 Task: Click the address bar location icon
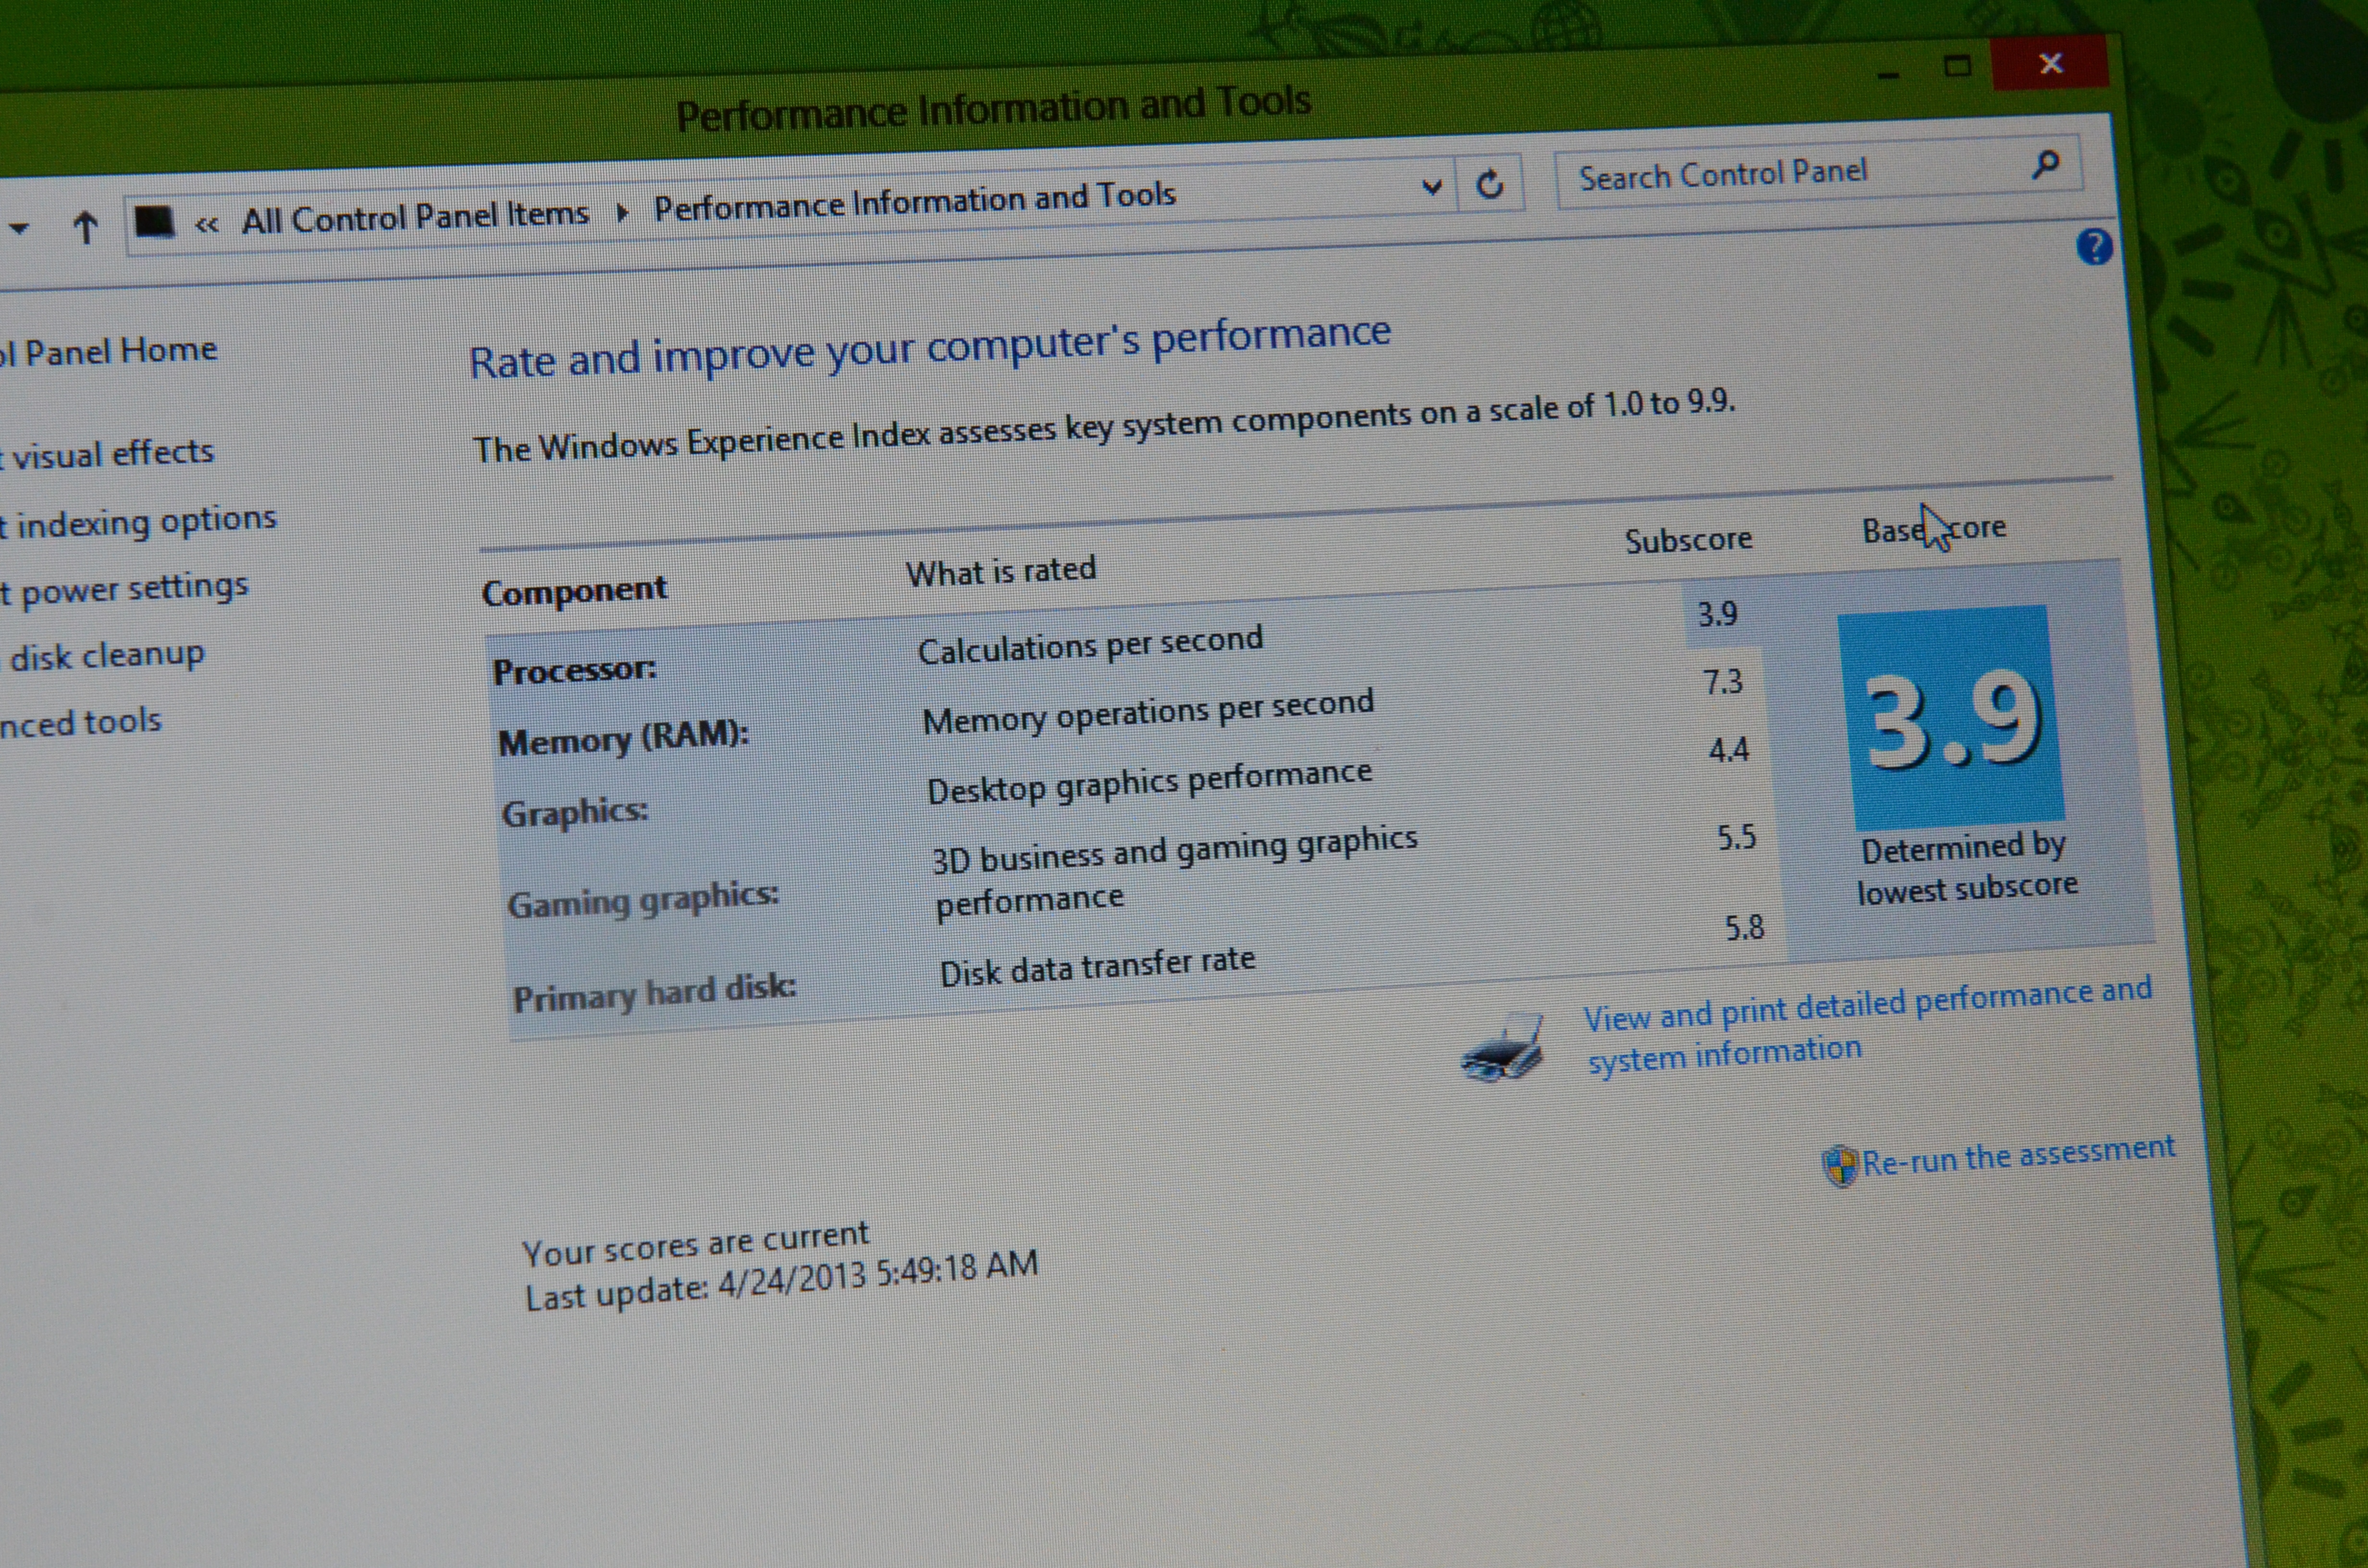pos(154,222)
